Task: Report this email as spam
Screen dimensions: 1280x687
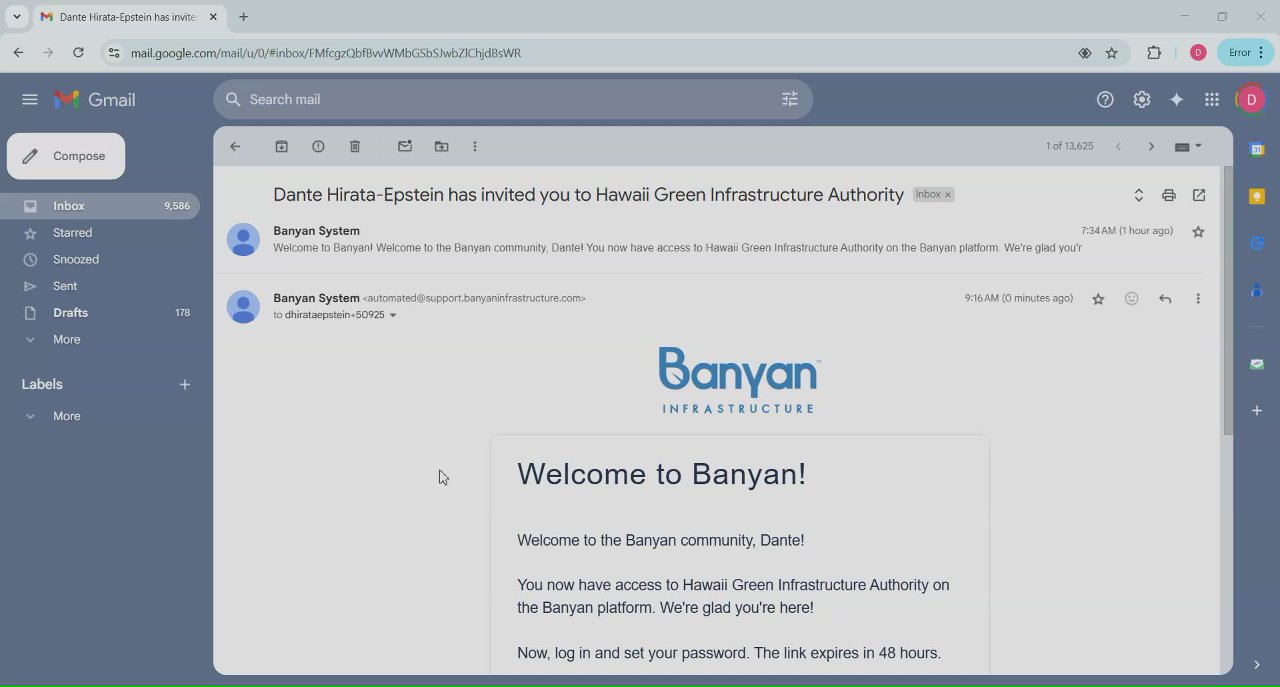Action: point(318,146)
